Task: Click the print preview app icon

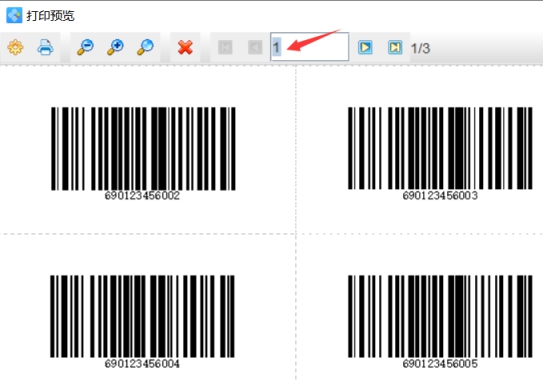Action: point(14,15)
